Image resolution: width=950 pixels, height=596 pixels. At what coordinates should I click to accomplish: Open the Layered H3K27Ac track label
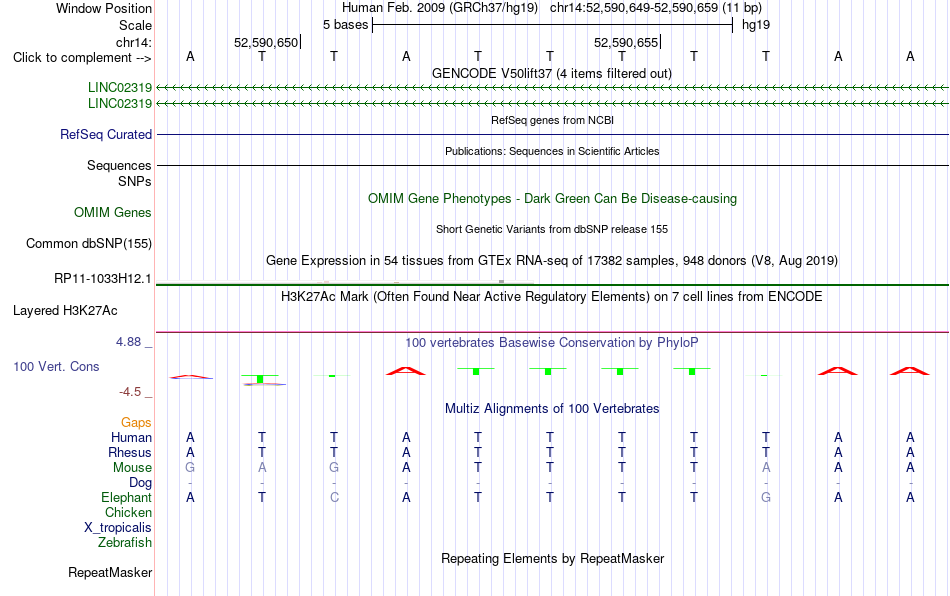click(x=65, y=311)
